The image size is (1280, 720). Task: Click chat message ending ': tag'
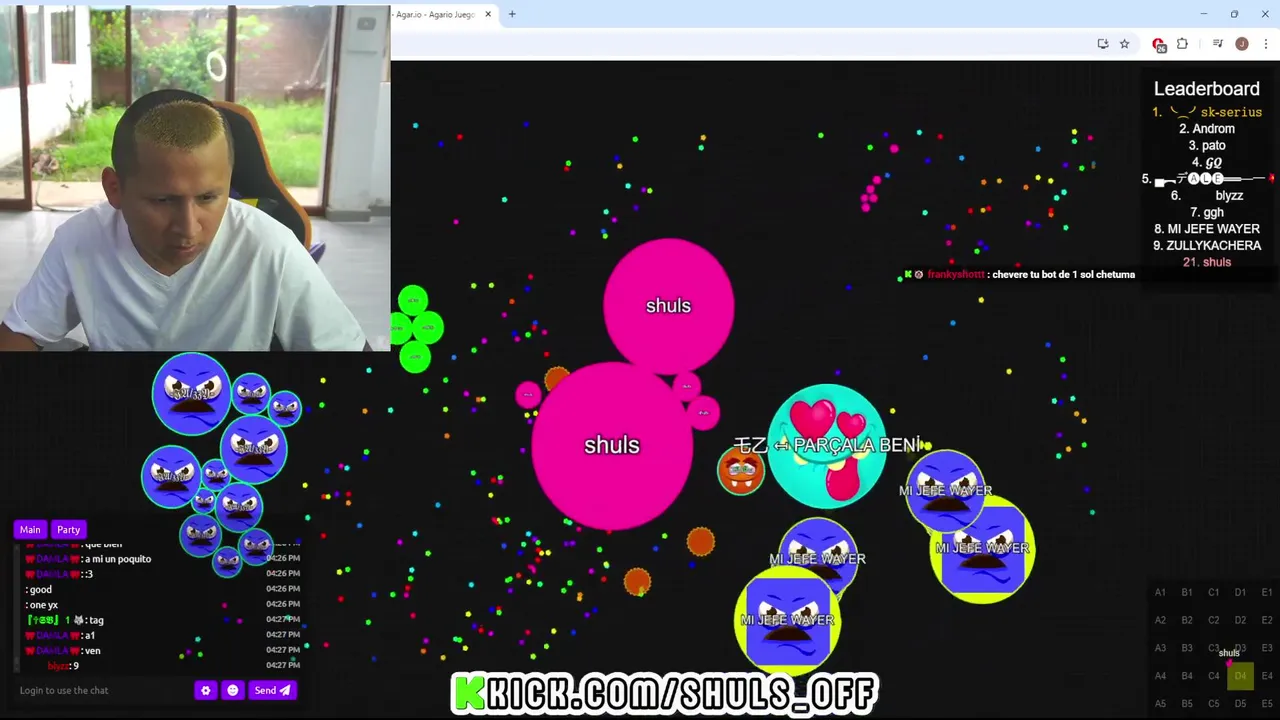(65, 620)
